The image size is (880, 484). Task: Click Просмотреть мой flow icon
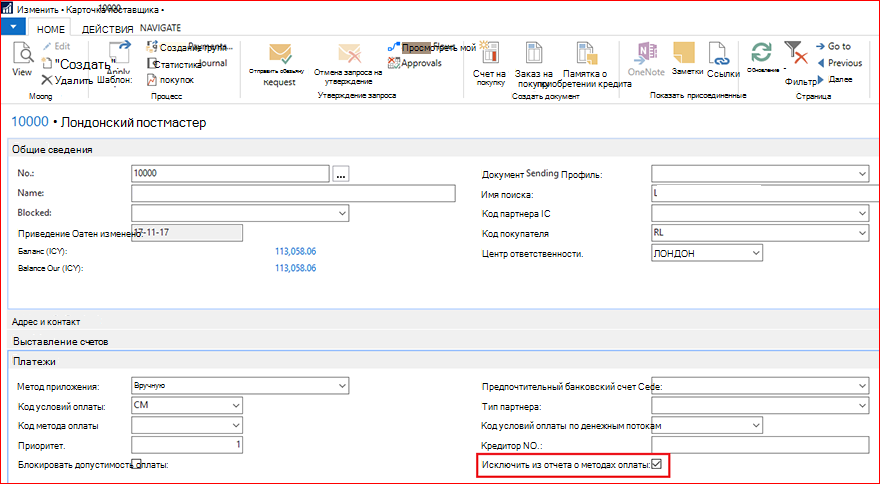pos(393,47)
